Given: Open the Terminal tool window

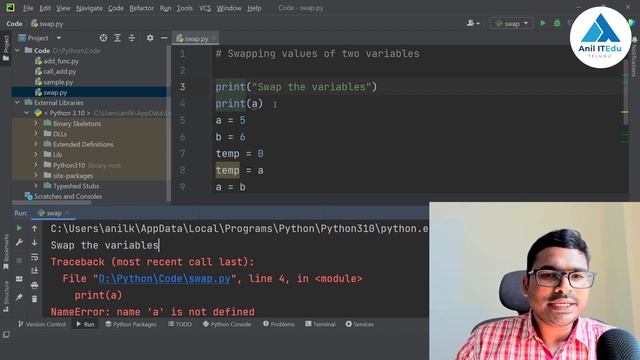Looking at the screenshot, I should [320, 324].
